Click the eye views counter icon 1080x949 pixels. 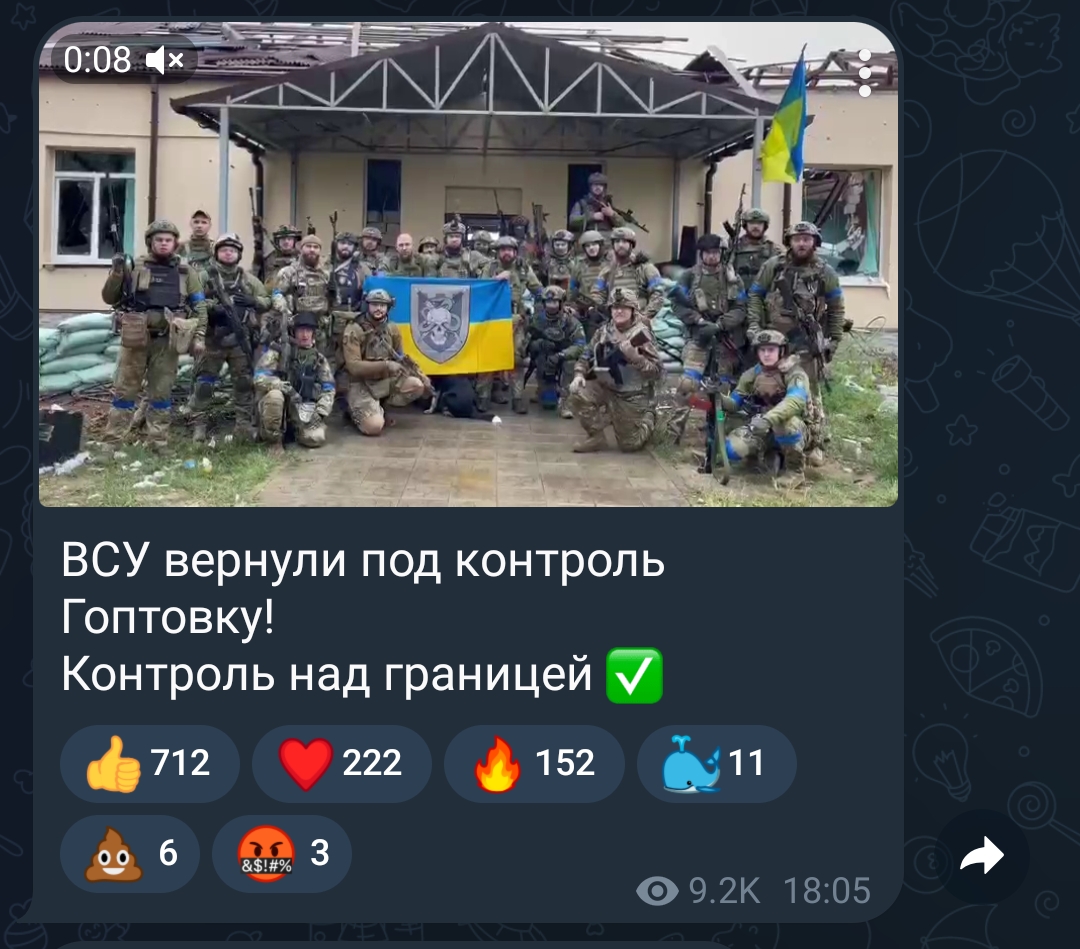(x=657, y=890)
